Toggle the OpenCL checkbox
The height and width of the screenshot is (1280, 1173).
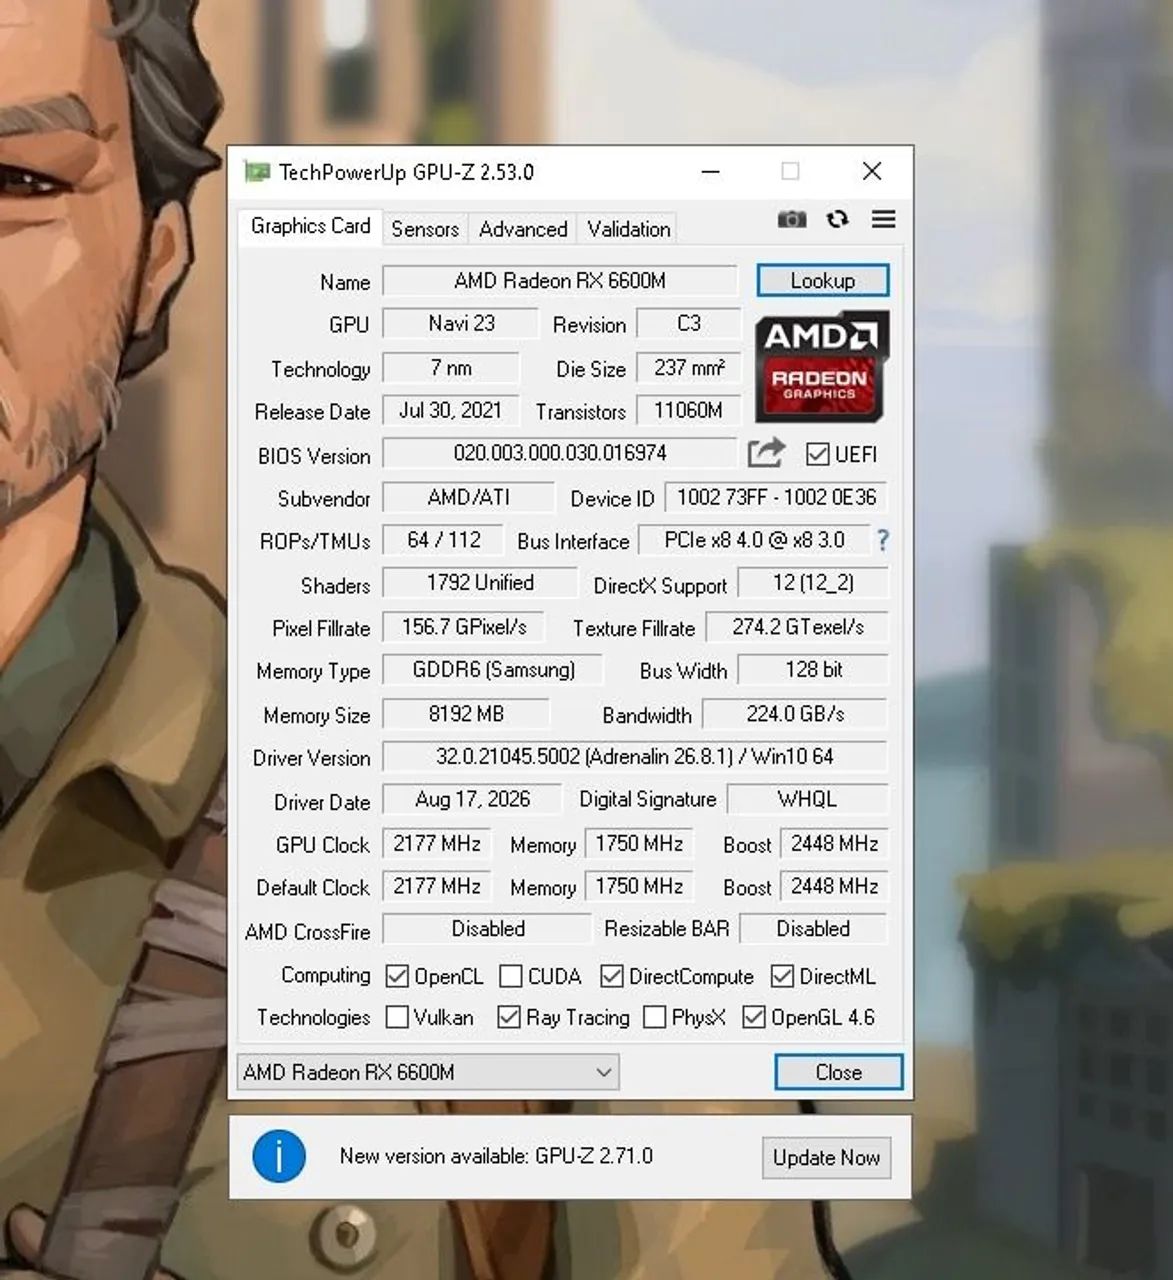pos(397,976)
